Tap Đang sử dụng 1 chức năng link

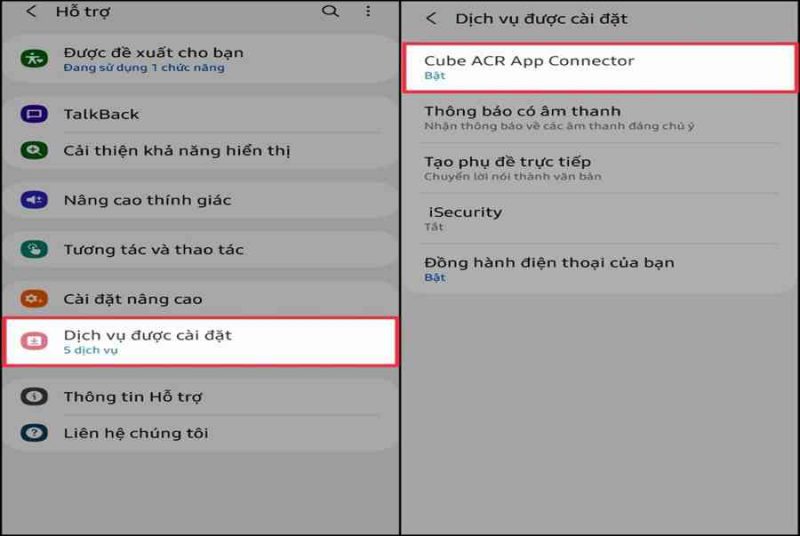[x=144, y=68]
